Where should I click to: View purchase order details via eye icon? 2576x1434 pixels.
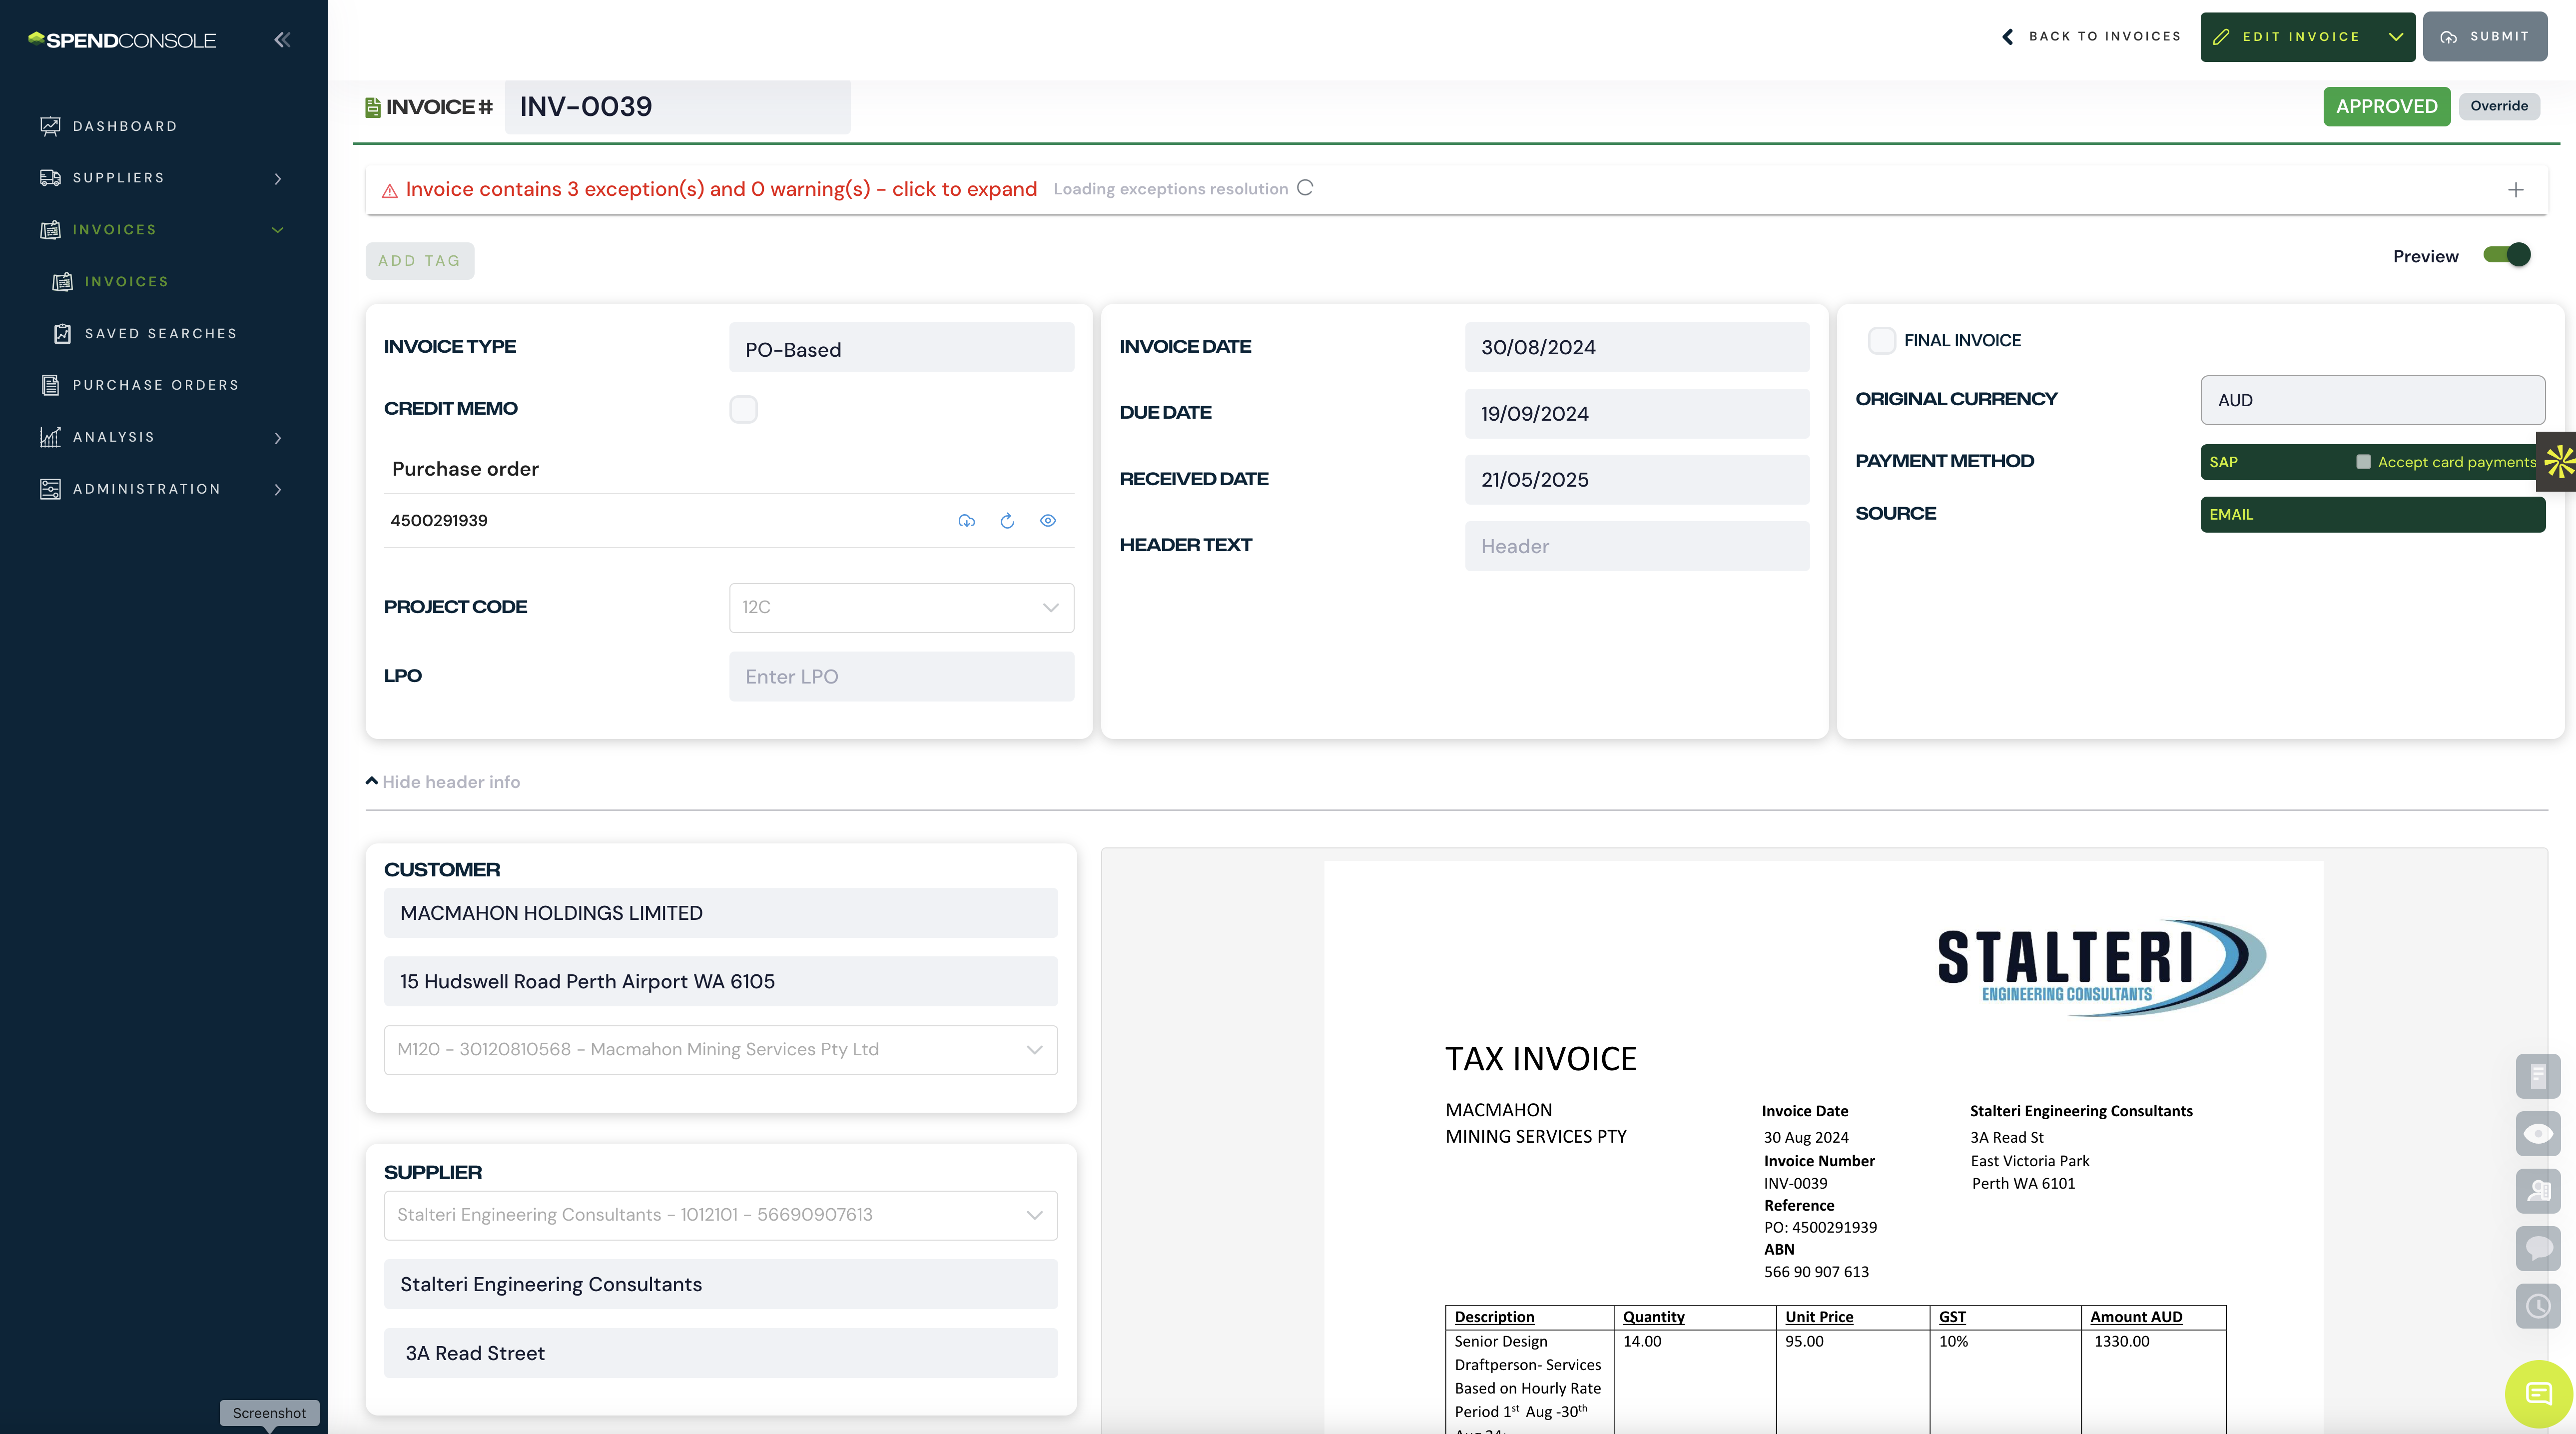1047,521
